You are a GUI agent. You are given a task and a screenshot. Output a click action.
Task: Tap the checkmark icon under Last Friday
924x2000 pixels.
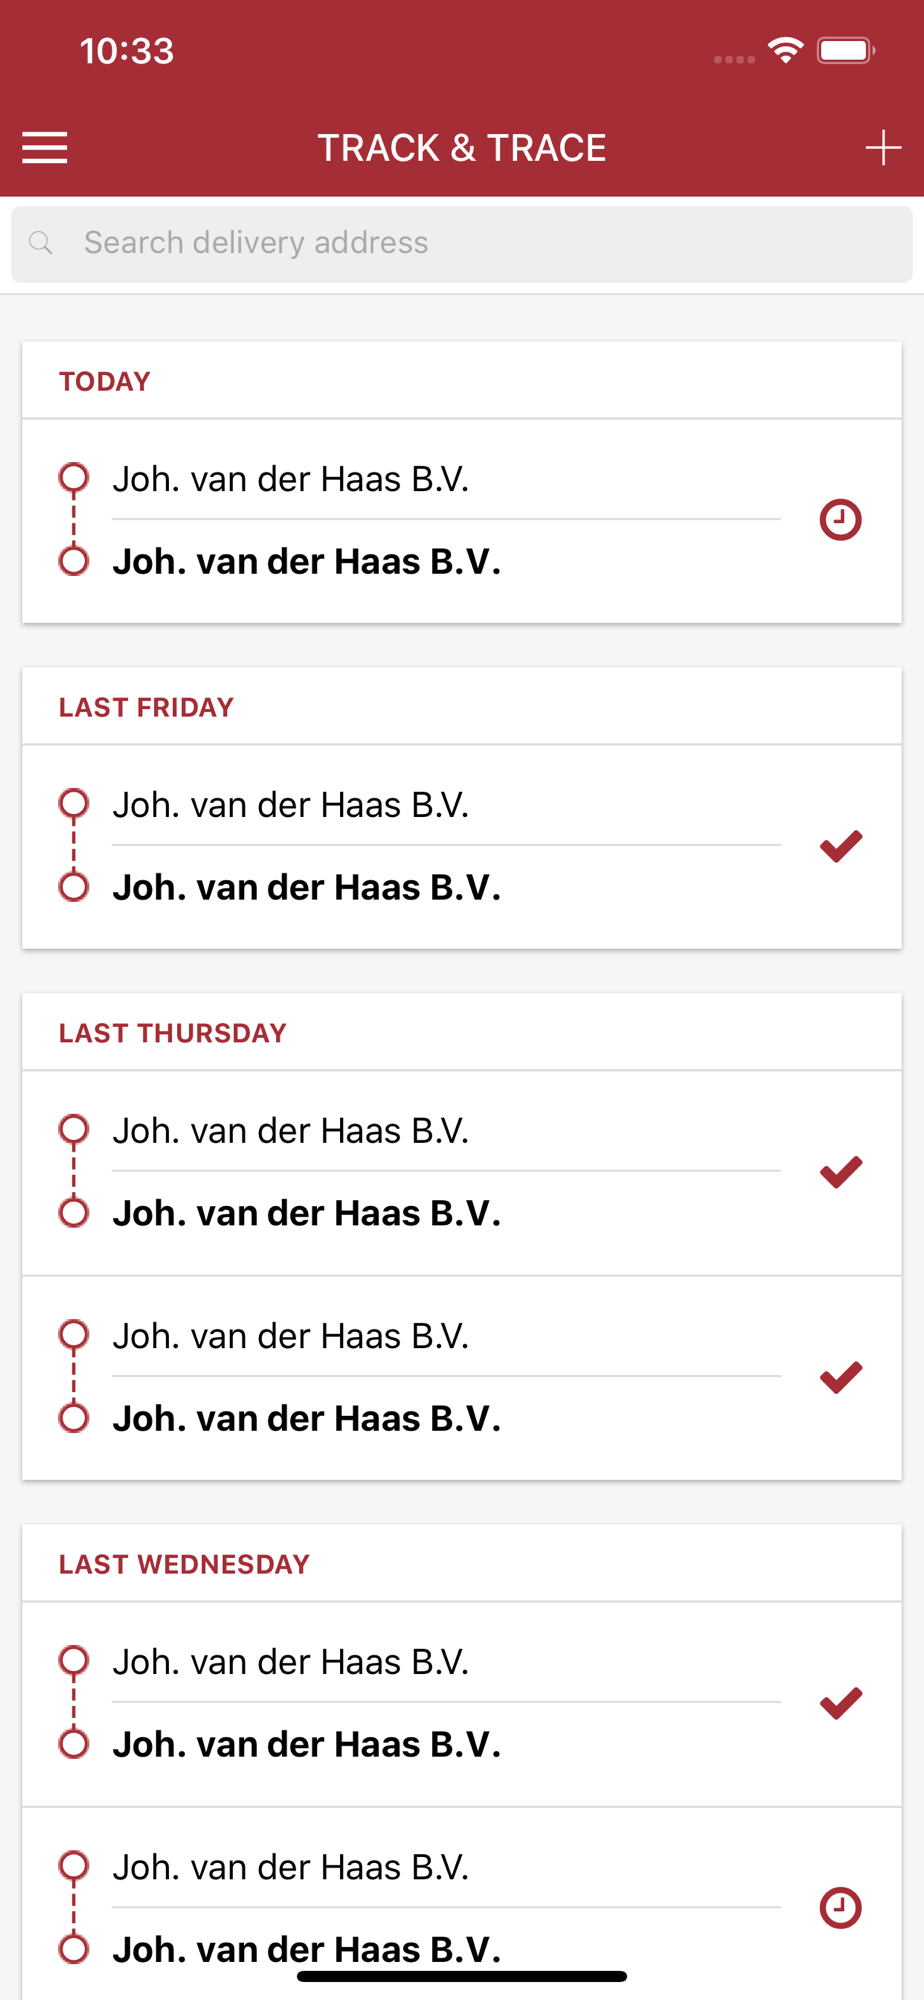point(841,846)
